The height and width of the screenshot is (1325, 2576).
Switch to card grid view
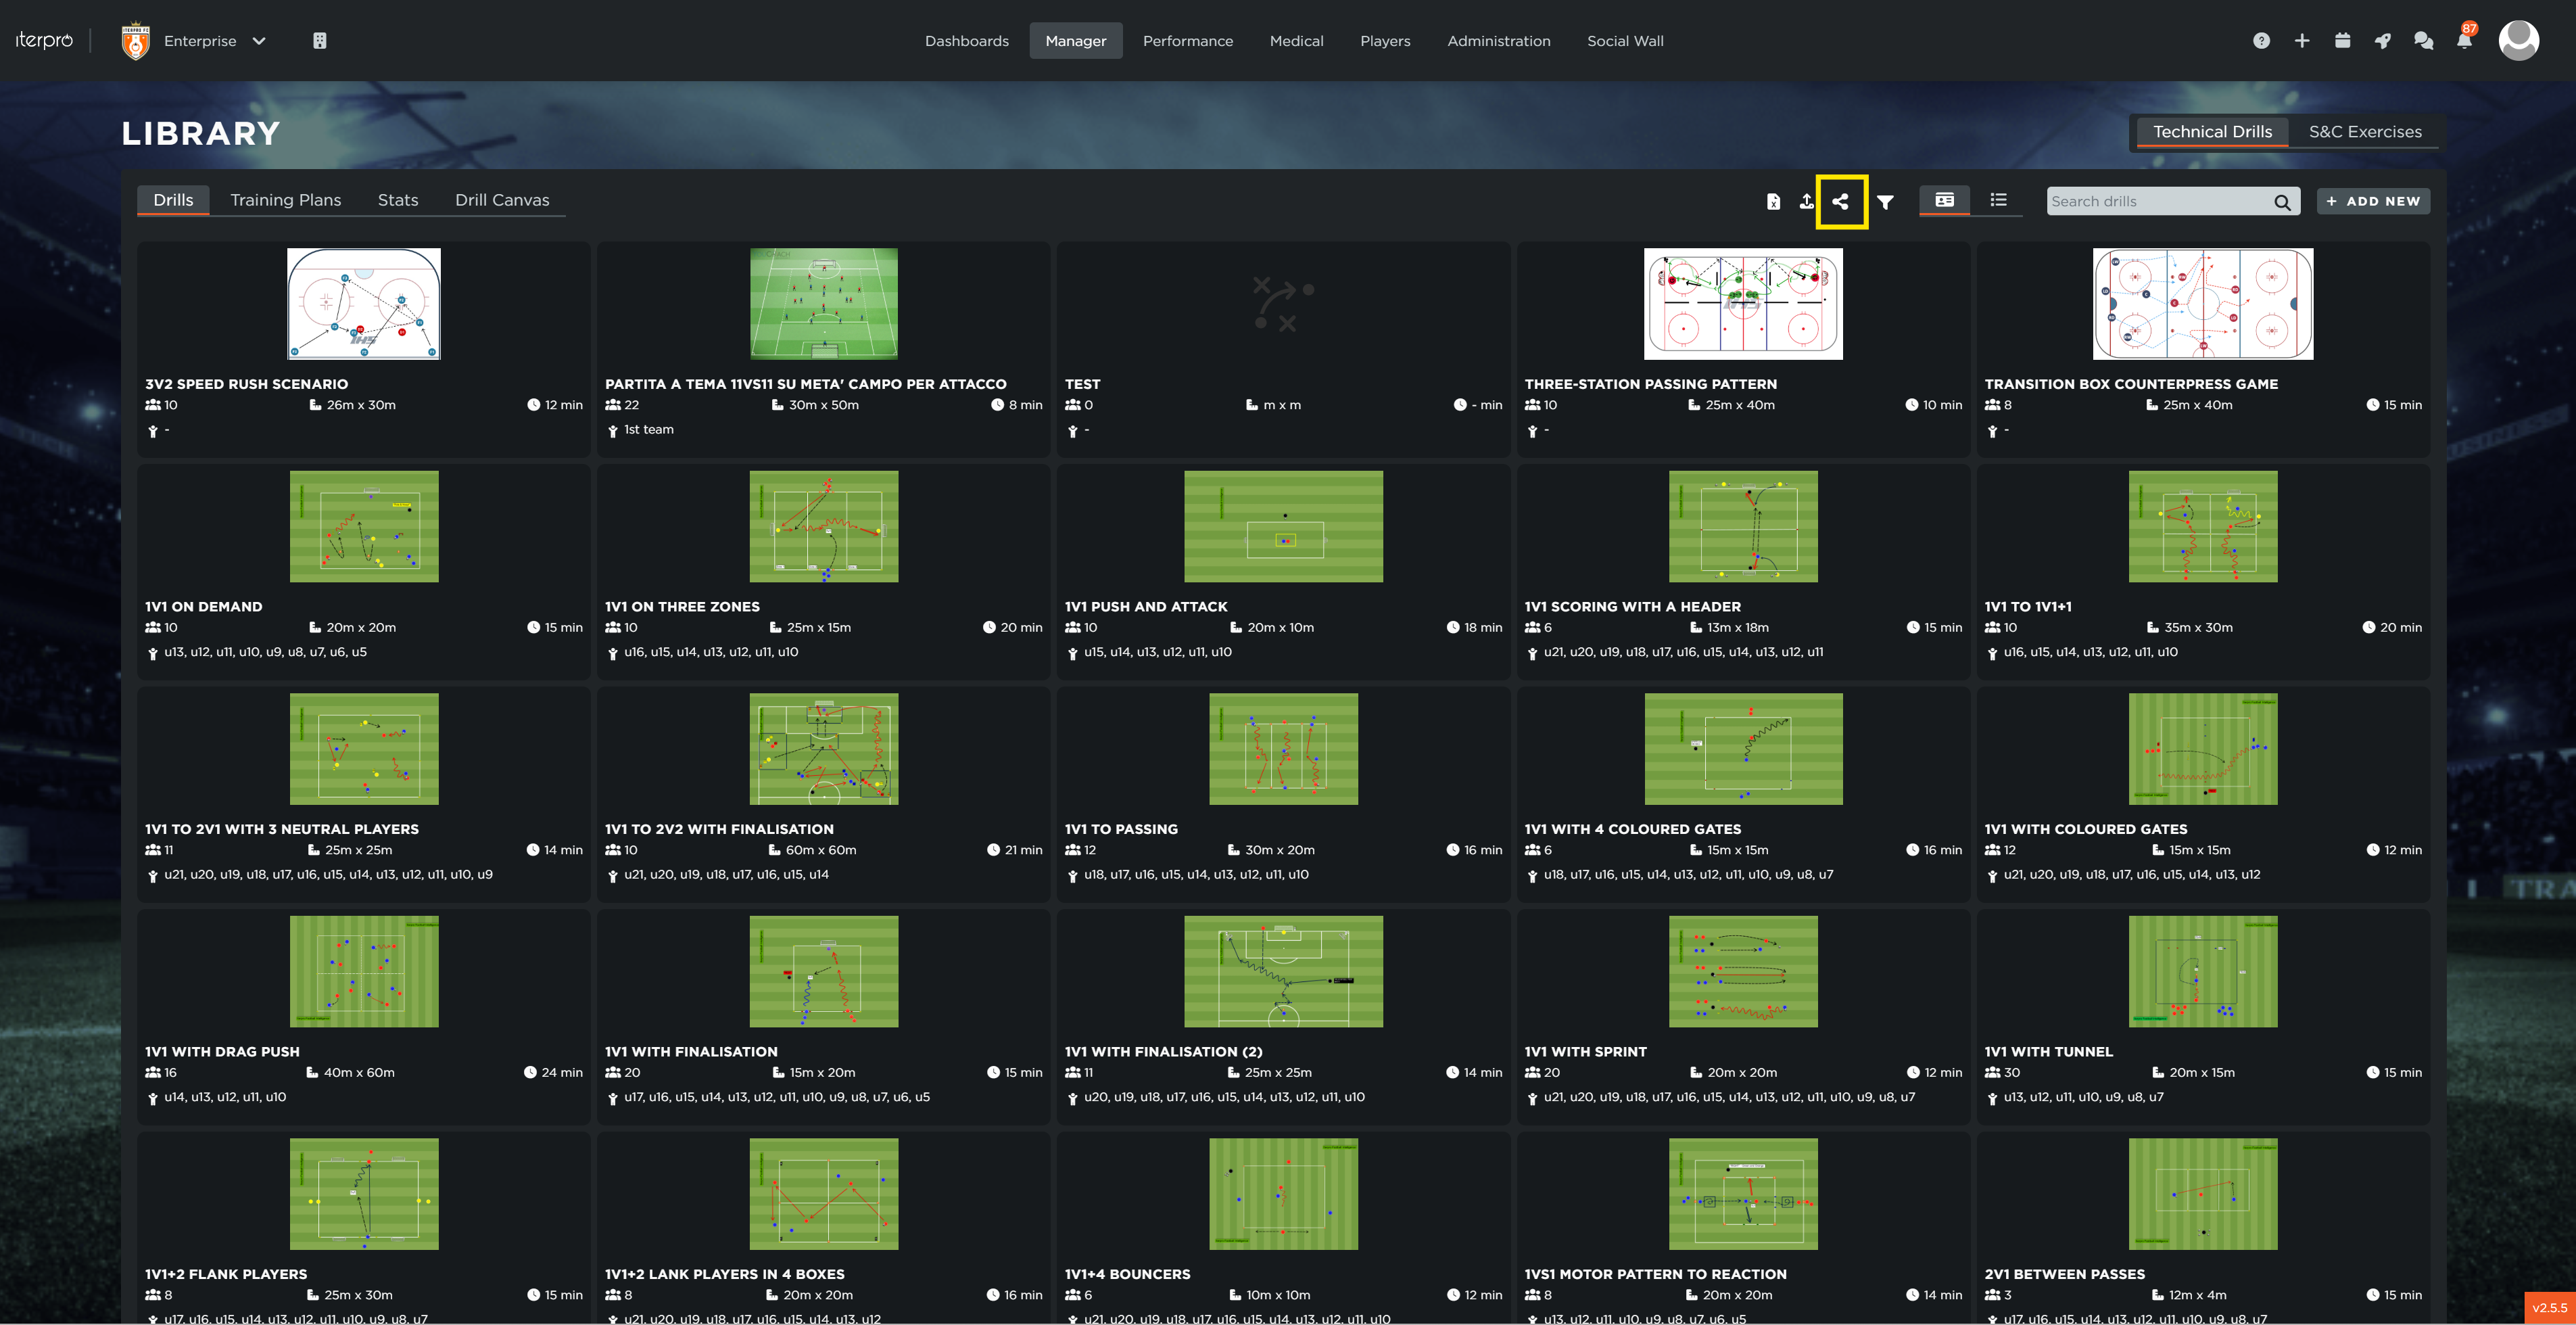[1944, 200]
